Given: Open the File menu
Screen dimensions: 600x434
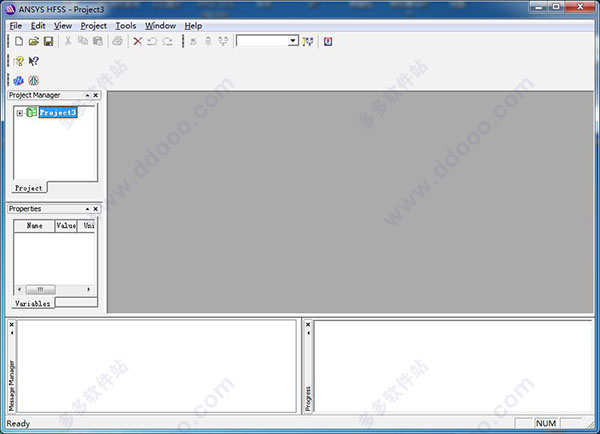Looking at the screenshot, I should tap(16, 26).
